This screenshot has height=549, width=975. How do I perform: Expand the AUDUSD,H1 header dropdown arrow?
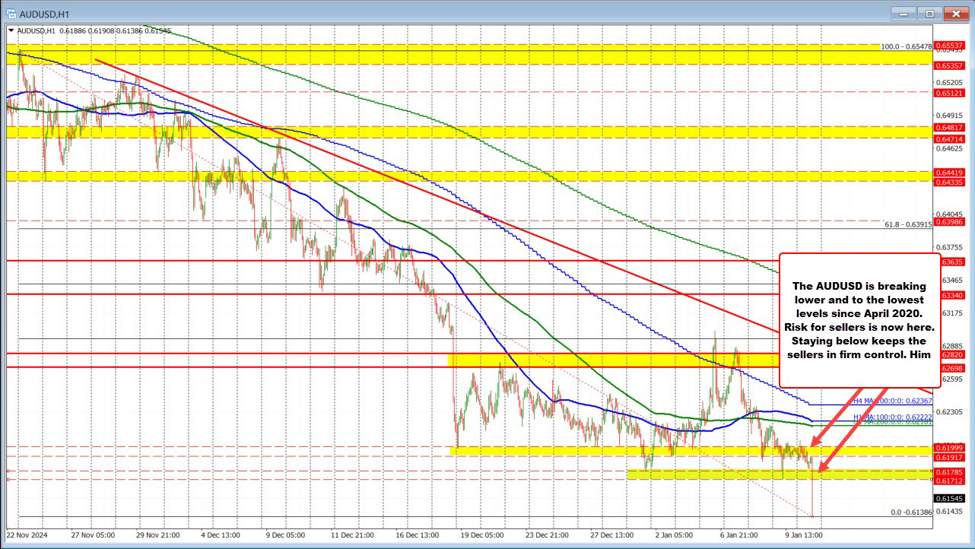pyautogui.click(x=11, y=31)
